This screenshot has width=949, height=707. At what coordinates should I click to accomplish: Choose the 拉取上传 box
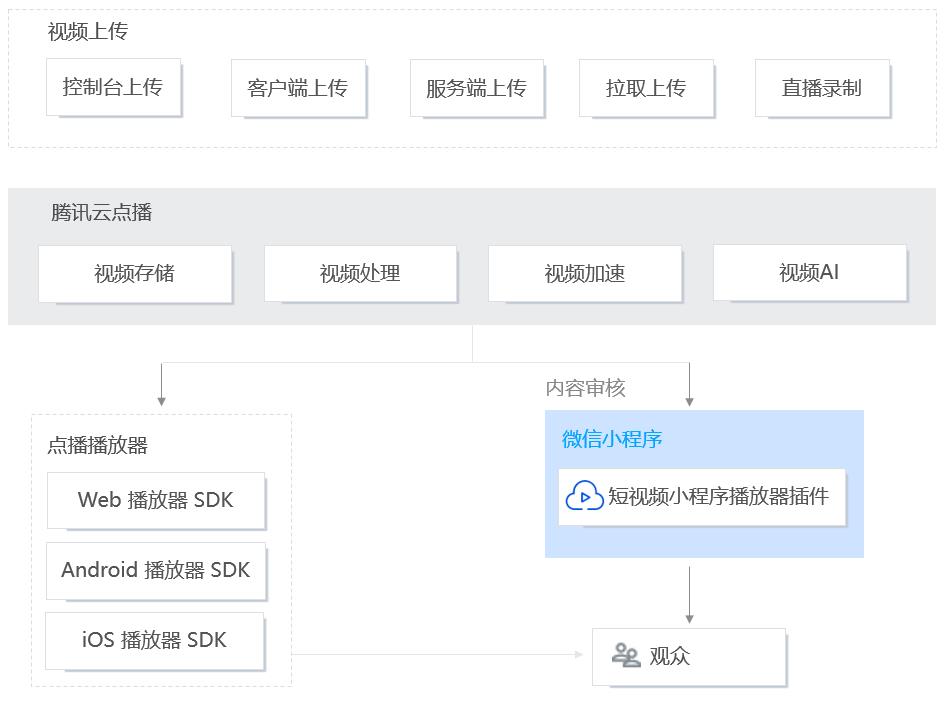[x=646, y=88]
